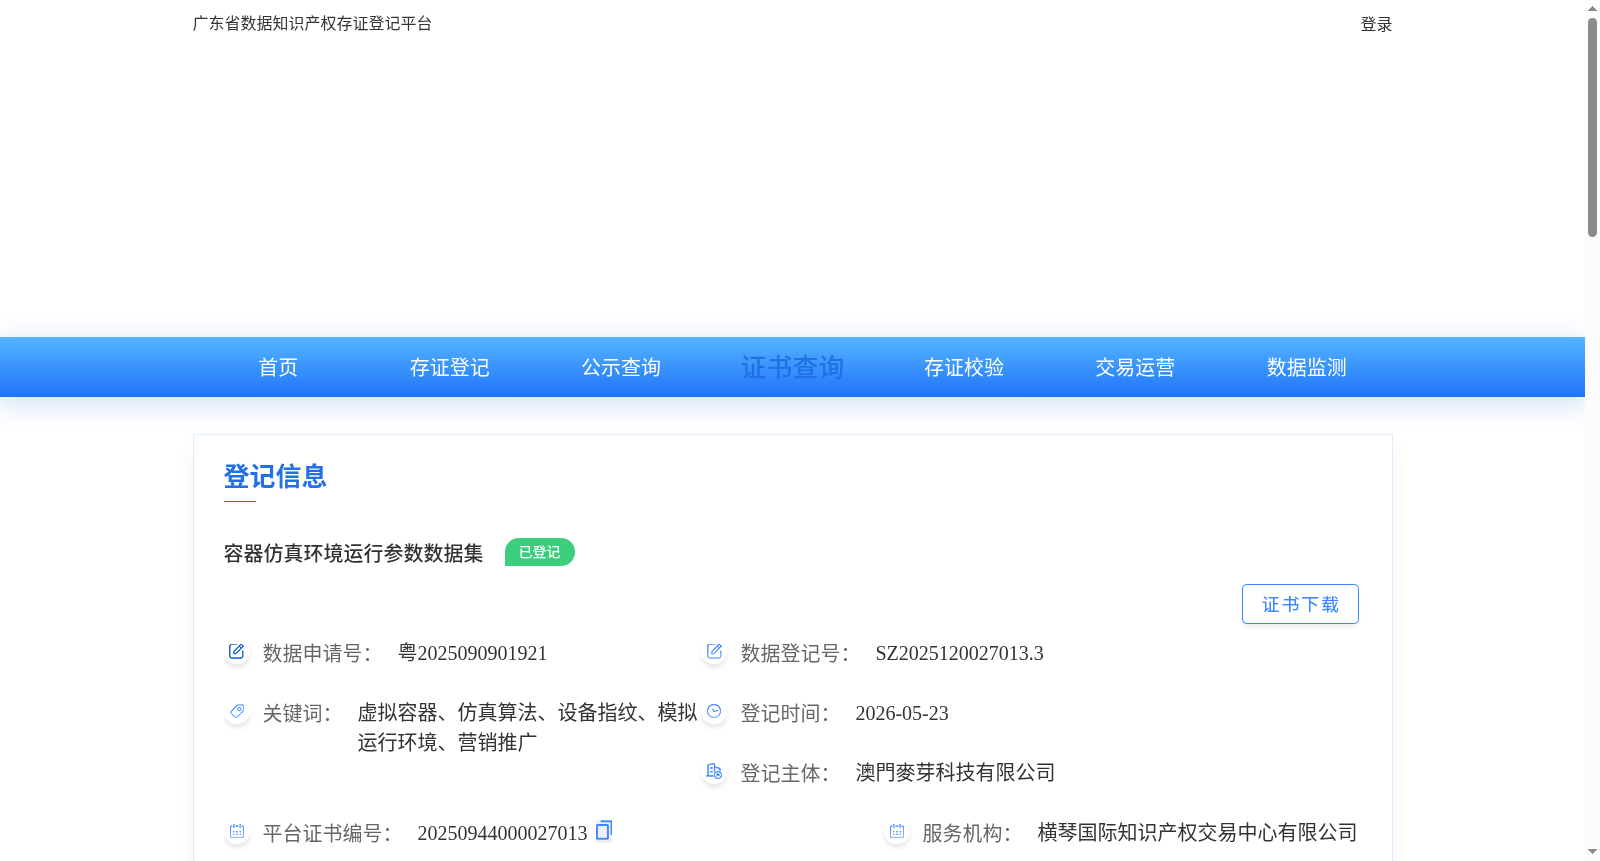Screen dimensions: 1600x861
Task: Click the 登记主体 label
Action: point(785,773)
